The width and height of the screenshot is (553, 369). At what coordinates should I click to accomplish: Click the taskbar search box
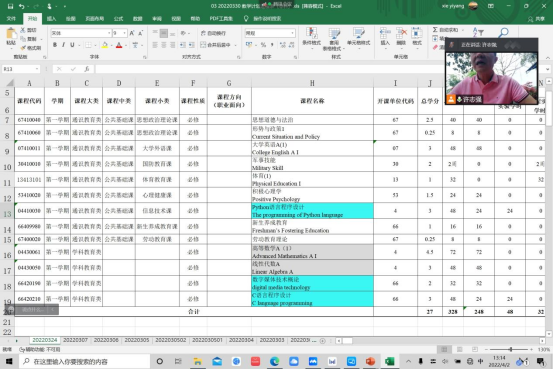[85, 361]
